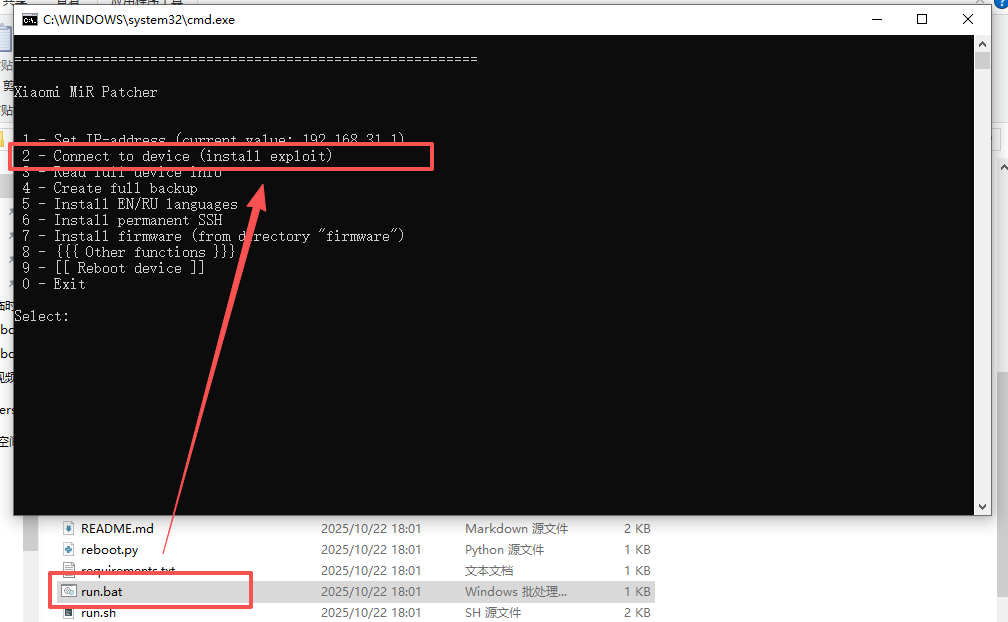Click the cmd.exe icon in title bar
1008x622 pixels.
[30, 20]
